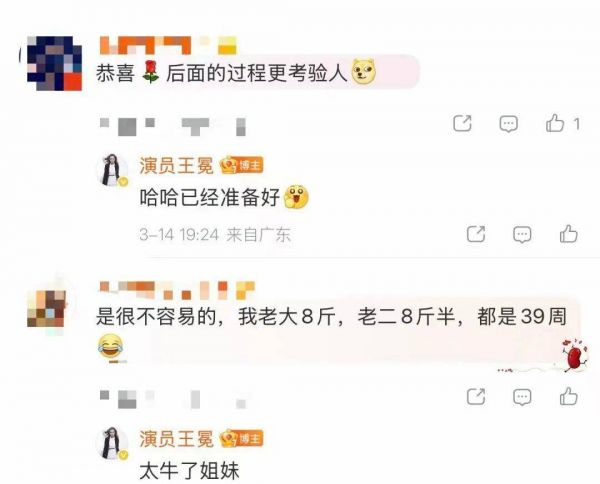Reply to the 恭喜 comment via speech bubble
This screenshot has height=484, width=600.
pyautogui.click(x=509, y=124)
